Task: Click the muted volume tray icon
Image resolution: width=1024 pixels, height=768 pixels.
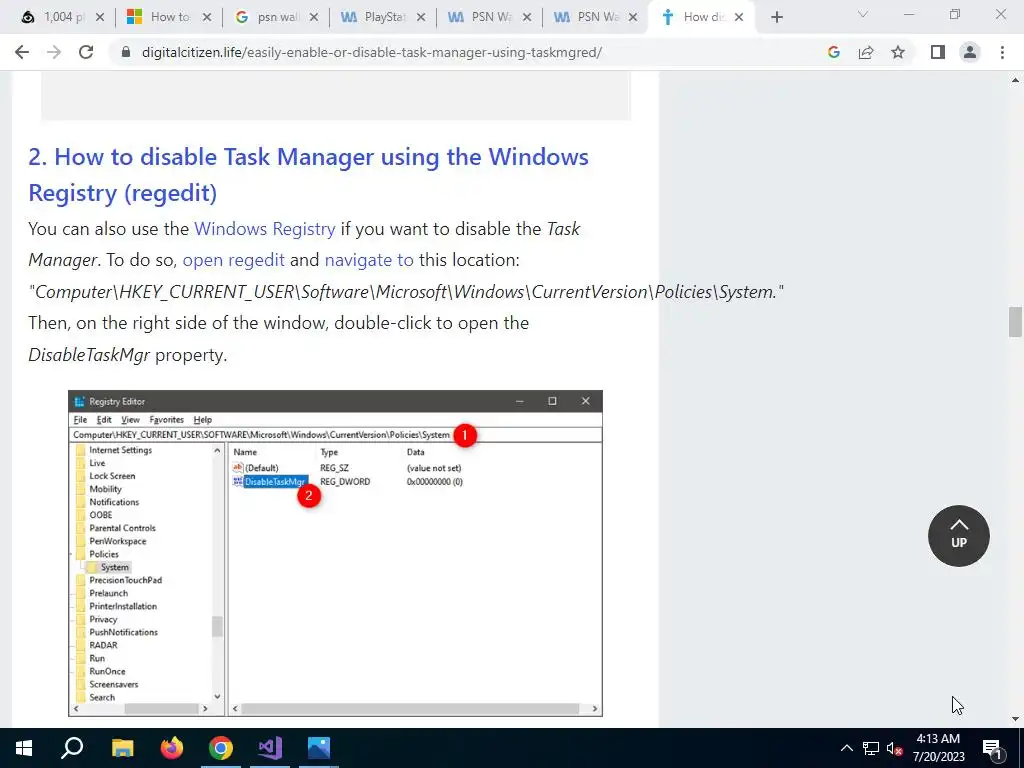Action: click(894, 748)
